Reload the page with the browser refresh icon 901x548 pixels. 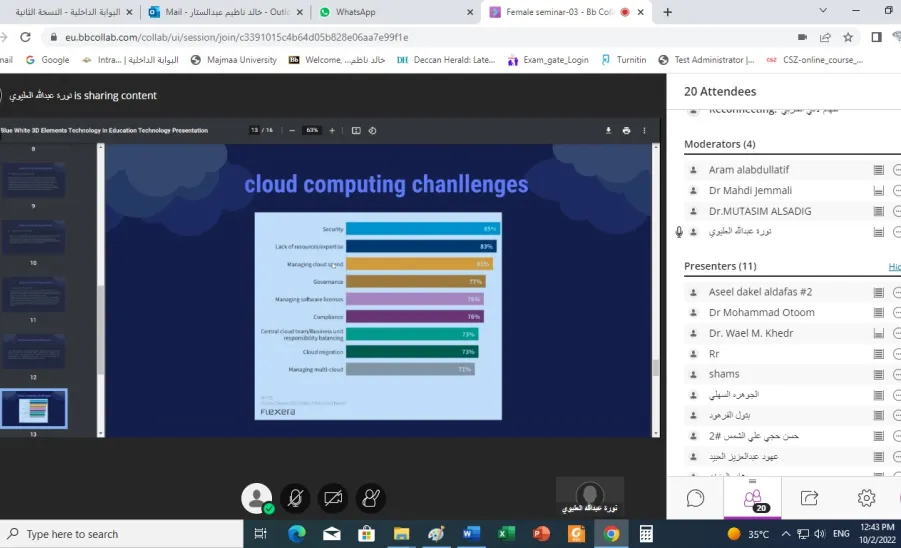click(x=25, y=37)
